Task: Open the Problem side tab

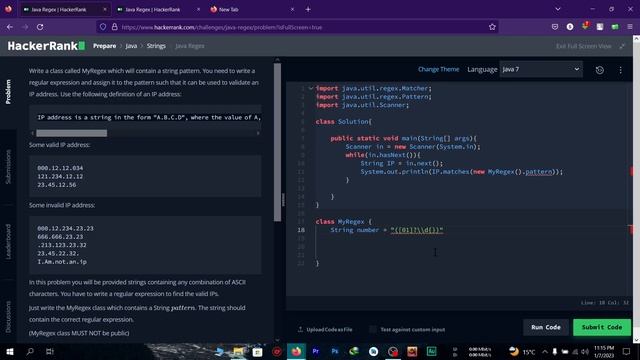Action: coord(8,91)
